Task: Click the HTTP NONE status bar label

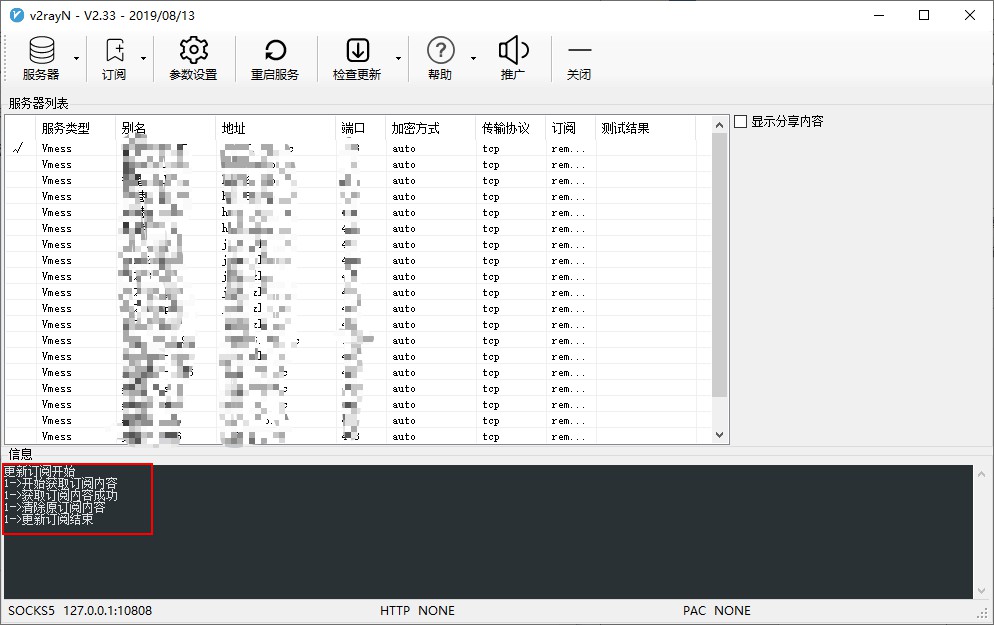Action: [x=420, y=610]
